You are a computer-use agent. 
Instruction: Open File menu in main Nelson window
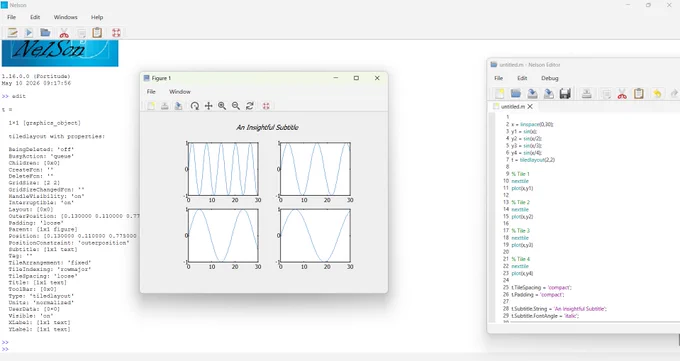coord(12,17)
